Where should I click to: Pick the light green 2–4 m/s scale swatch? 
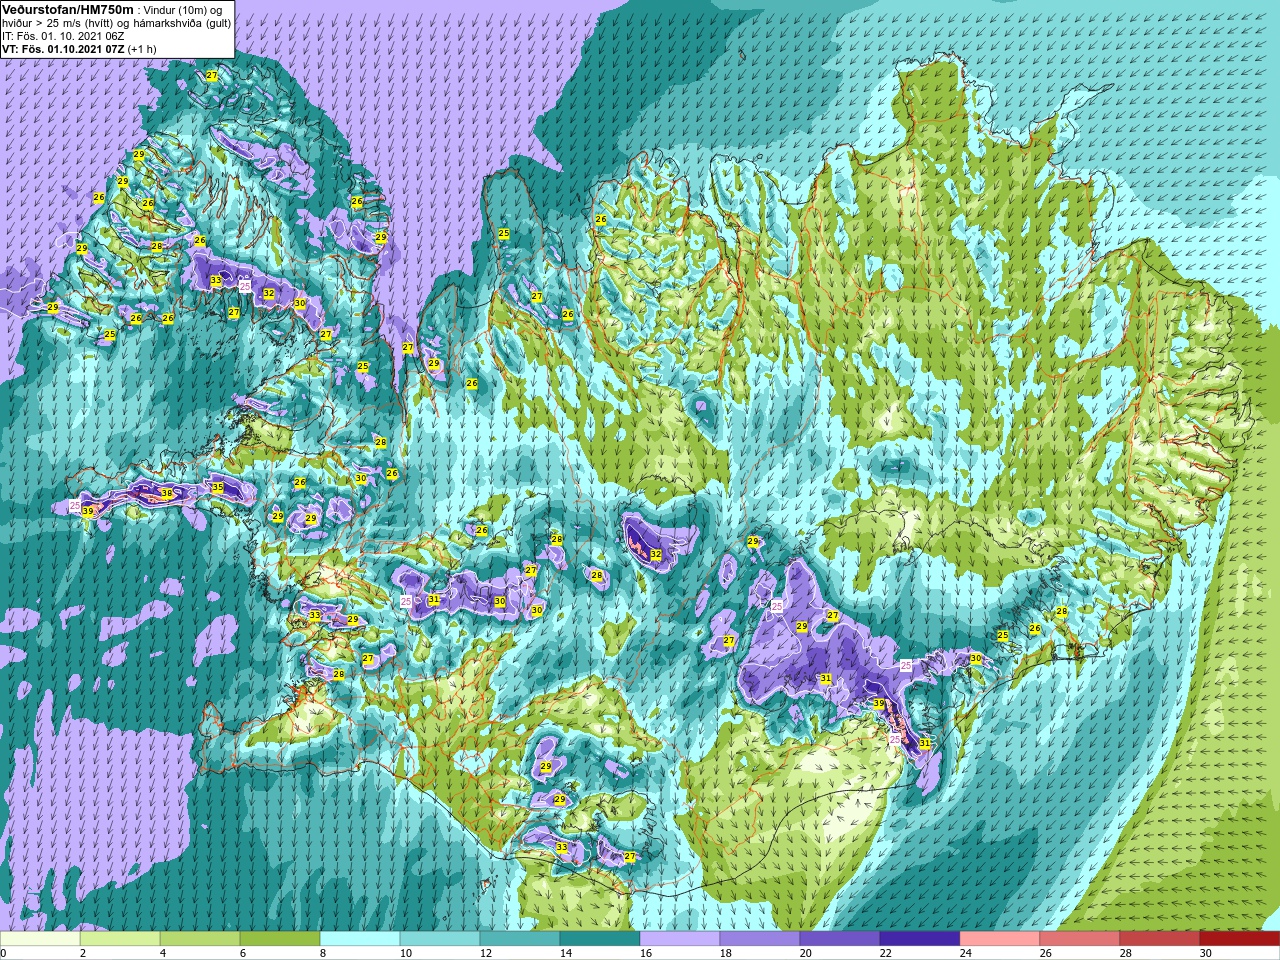(120, 939)
